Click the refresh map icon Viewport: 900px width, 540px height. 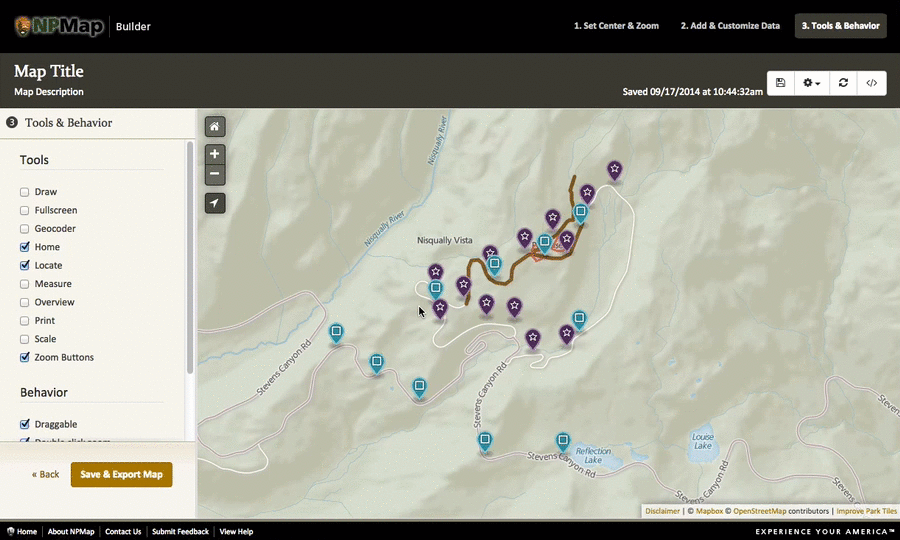tap(843, 83)
